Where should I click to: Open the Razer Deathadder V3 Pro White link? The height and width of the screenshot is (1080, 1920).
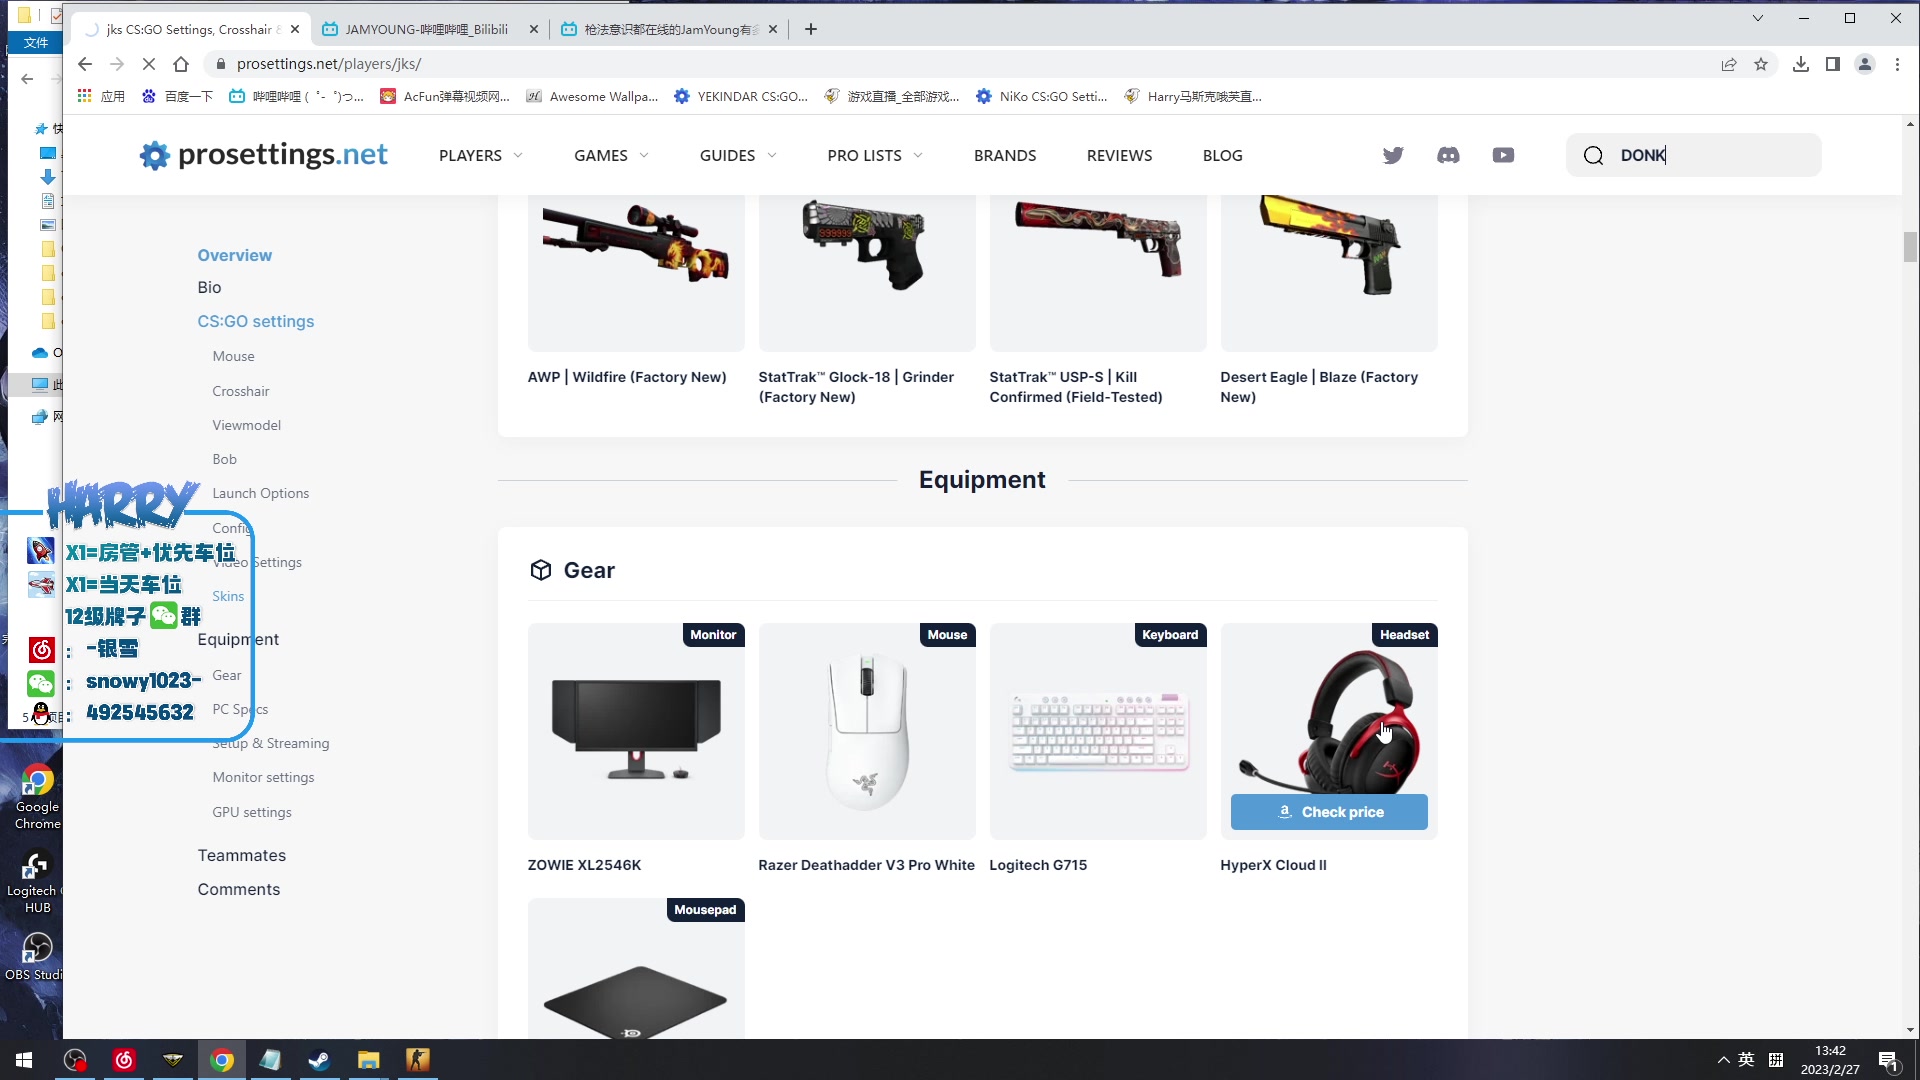tap(866, 865)
